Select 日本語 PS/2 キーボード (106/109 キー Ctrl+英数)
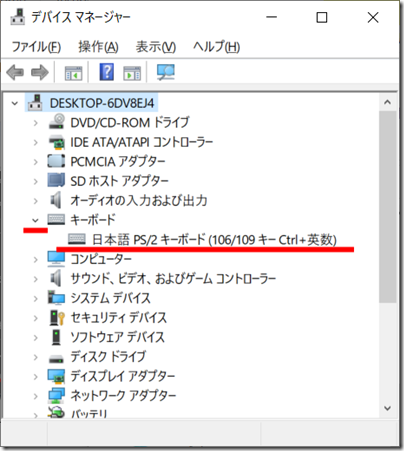Viewport: 404px width, 451px height. (214, 239)
